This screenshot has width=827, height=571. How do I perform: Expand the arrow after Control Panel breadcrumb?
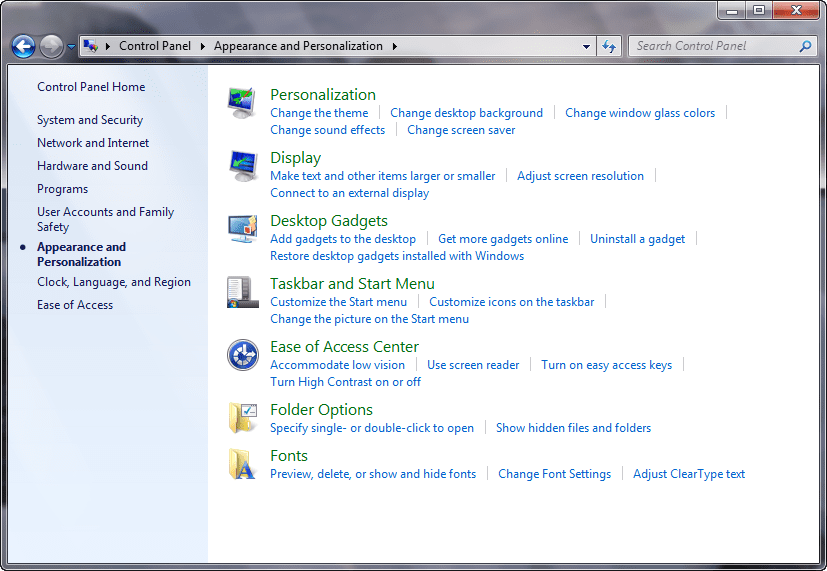click(x=202, y=46)
